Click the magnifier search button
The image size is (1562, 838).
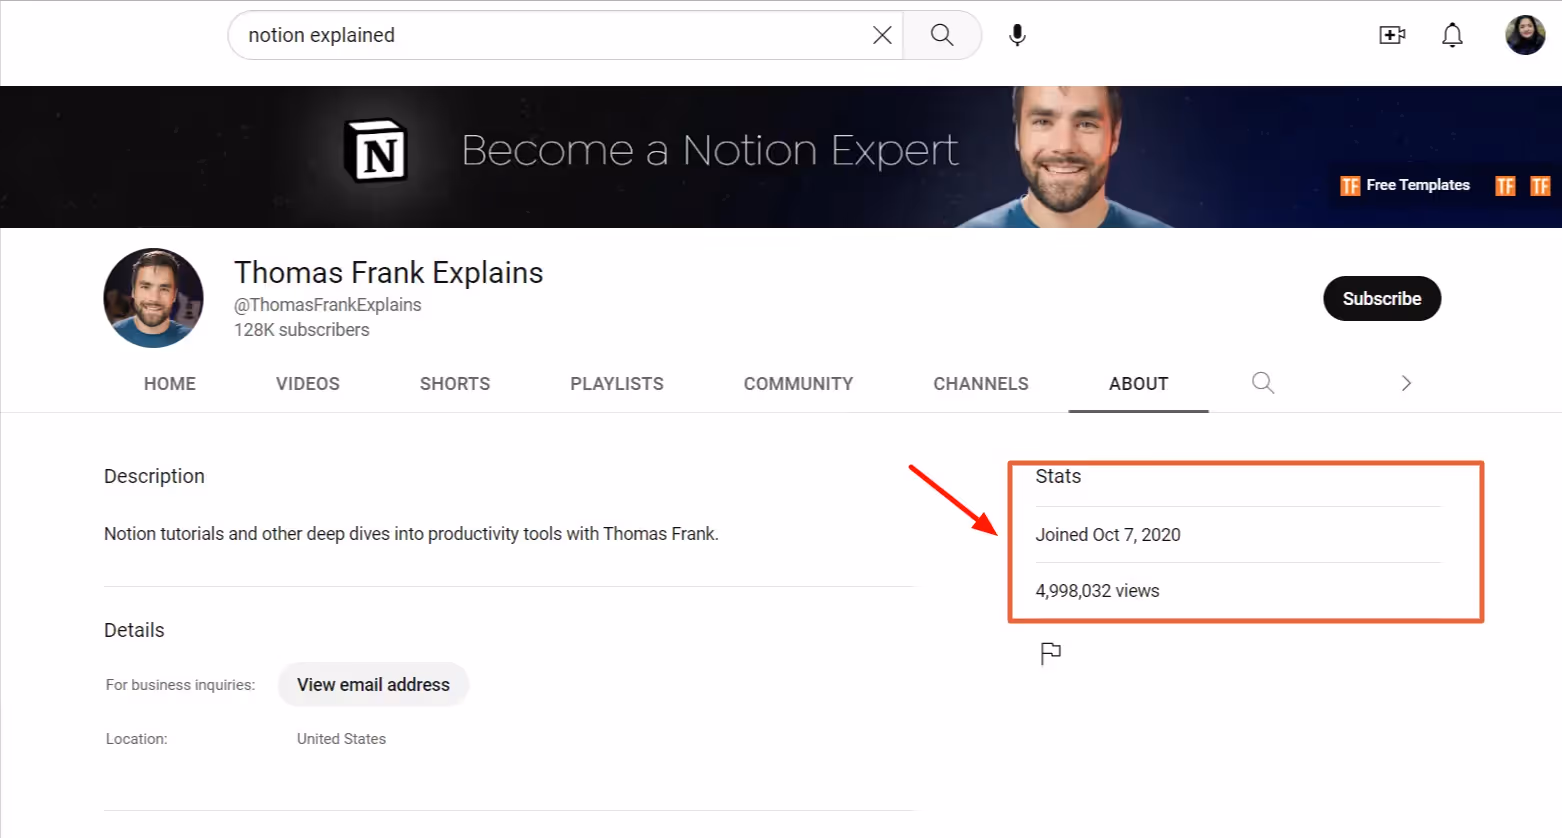point(942,35)
